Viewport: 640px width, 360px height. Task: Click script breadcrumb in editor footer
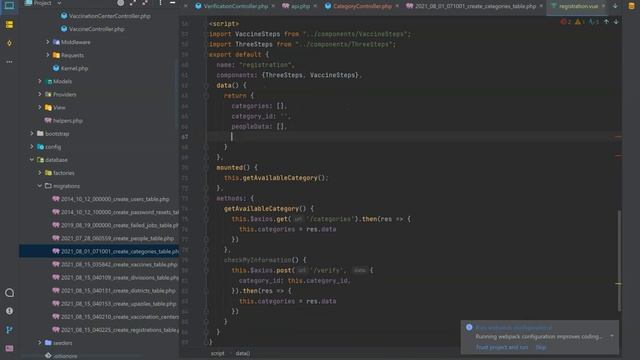218,353
